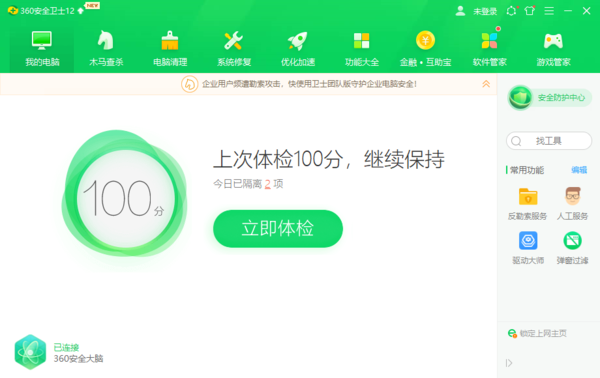Switch to the 电脑清理 cleanup tab
The image size is (600, 378).
(x=170, y=49)
